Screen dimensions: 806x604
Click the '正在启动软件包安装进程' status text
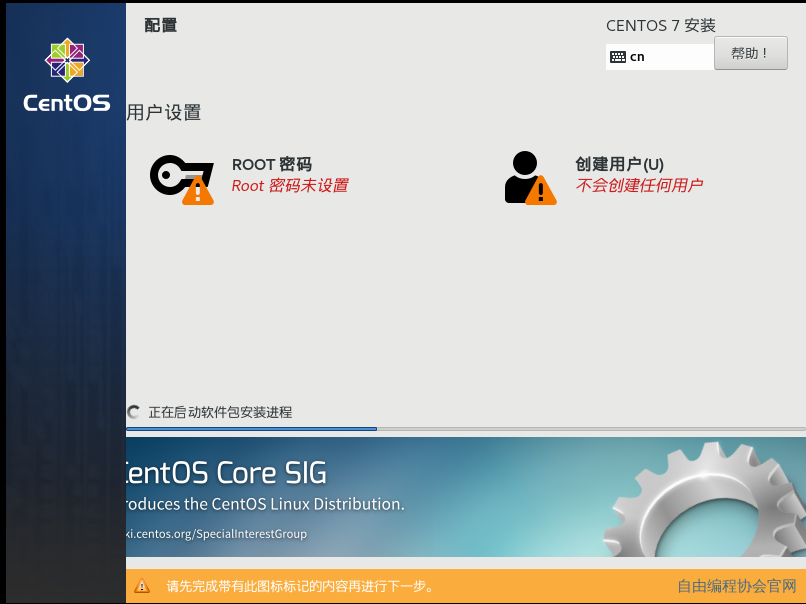pyautogui.click(x=220, y=412)
